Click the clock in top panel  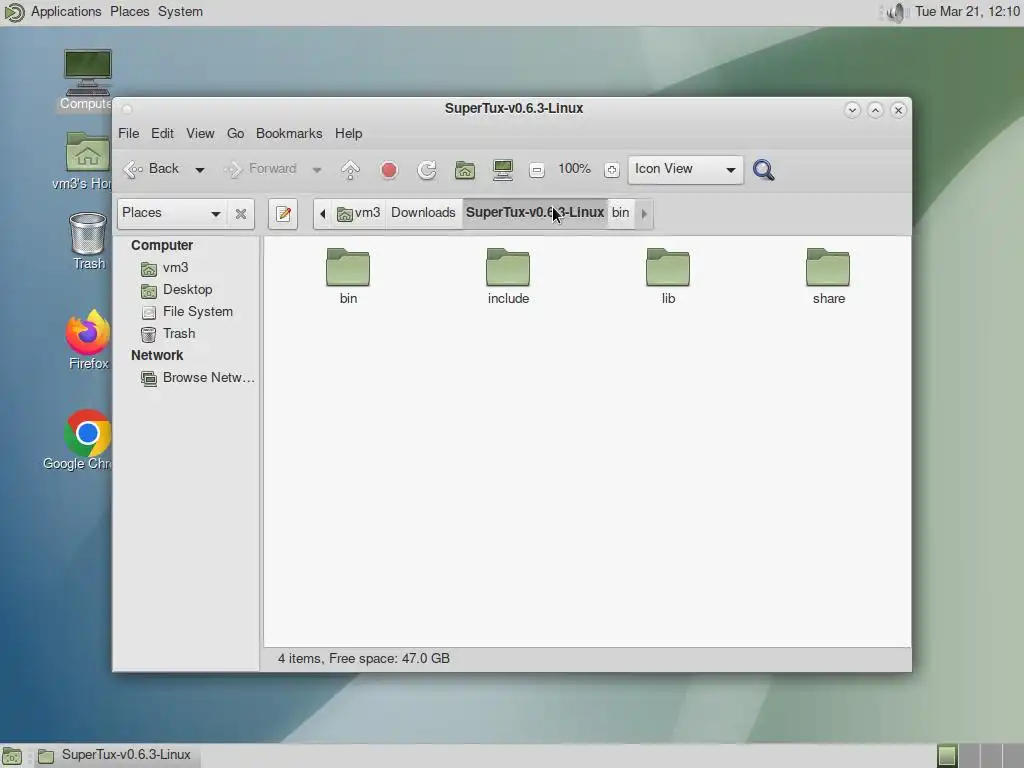coord(967,12)
